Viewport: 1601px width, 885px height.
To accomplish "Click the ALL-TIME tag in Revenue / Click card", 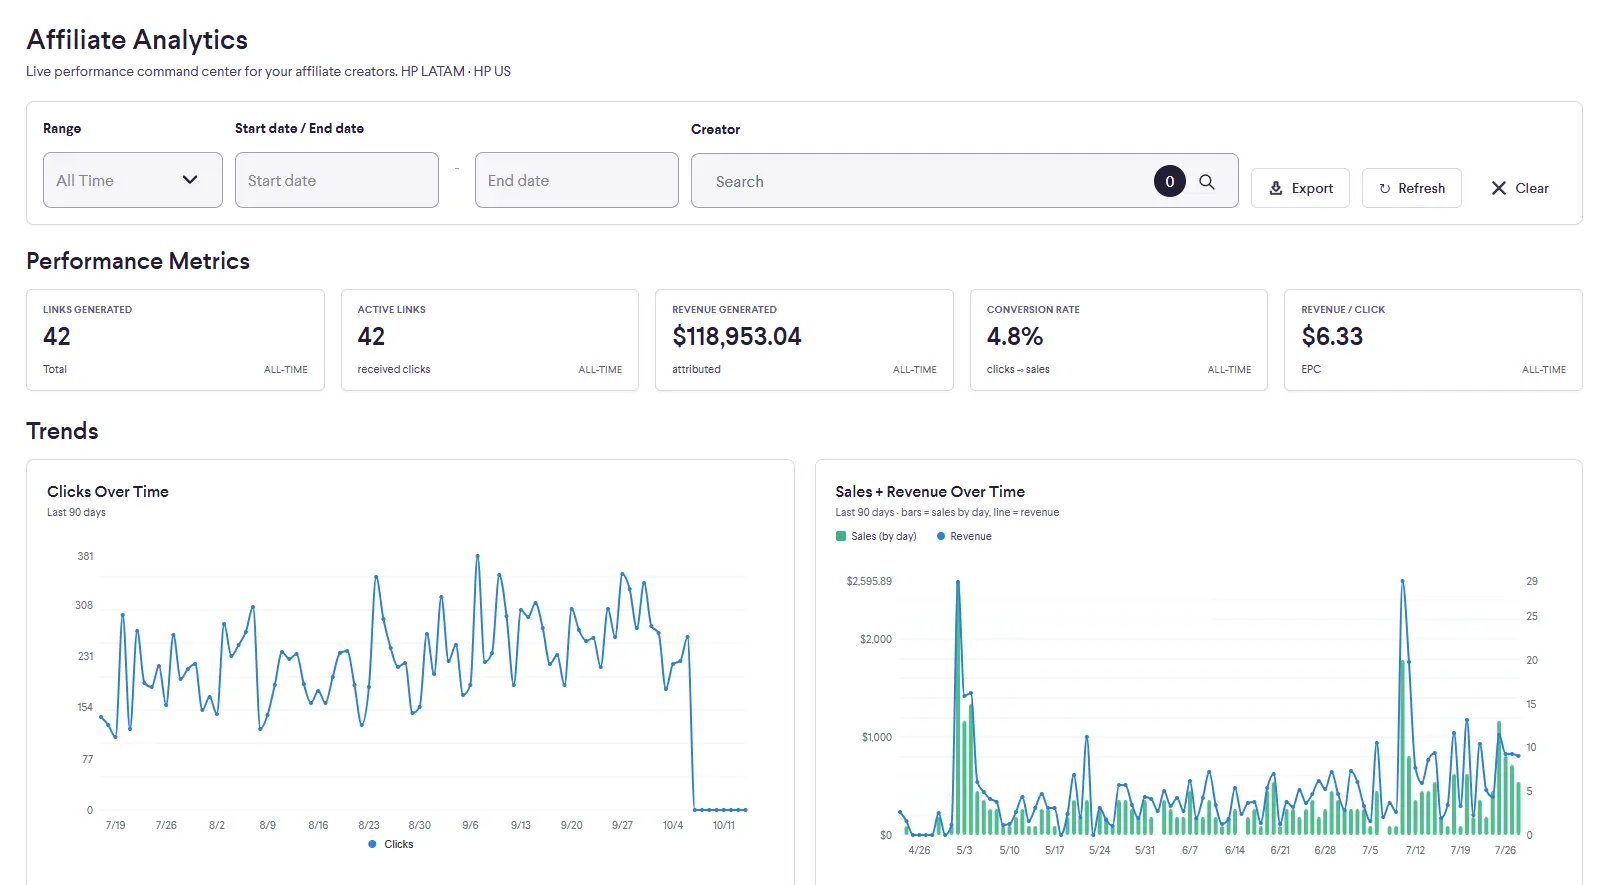I will click(x=1544, y=370).
